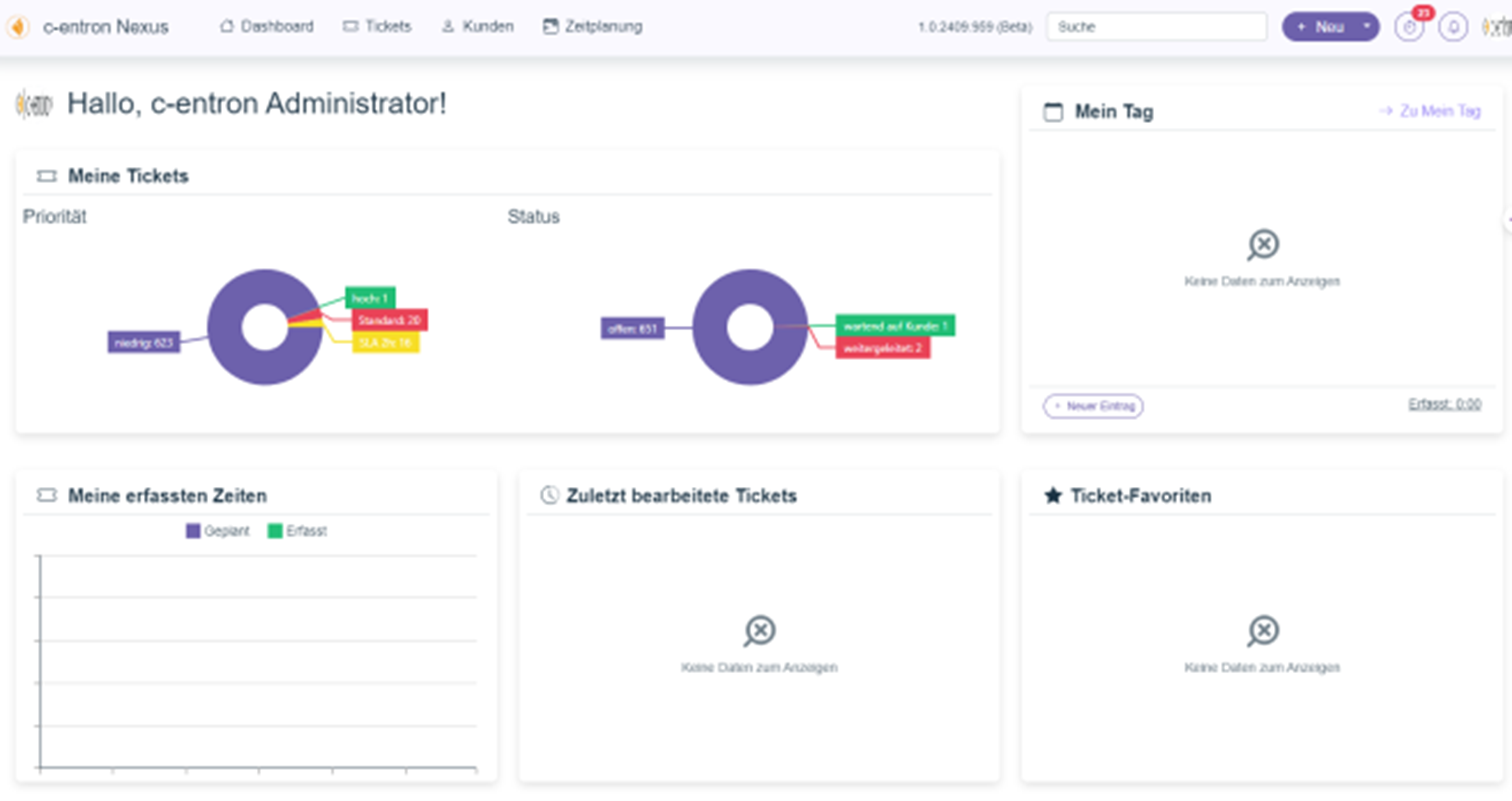Click the star icon beside Ticket-Favoriten
Viewport: 1512px width, 801px height.
(x=1052, y=496)
